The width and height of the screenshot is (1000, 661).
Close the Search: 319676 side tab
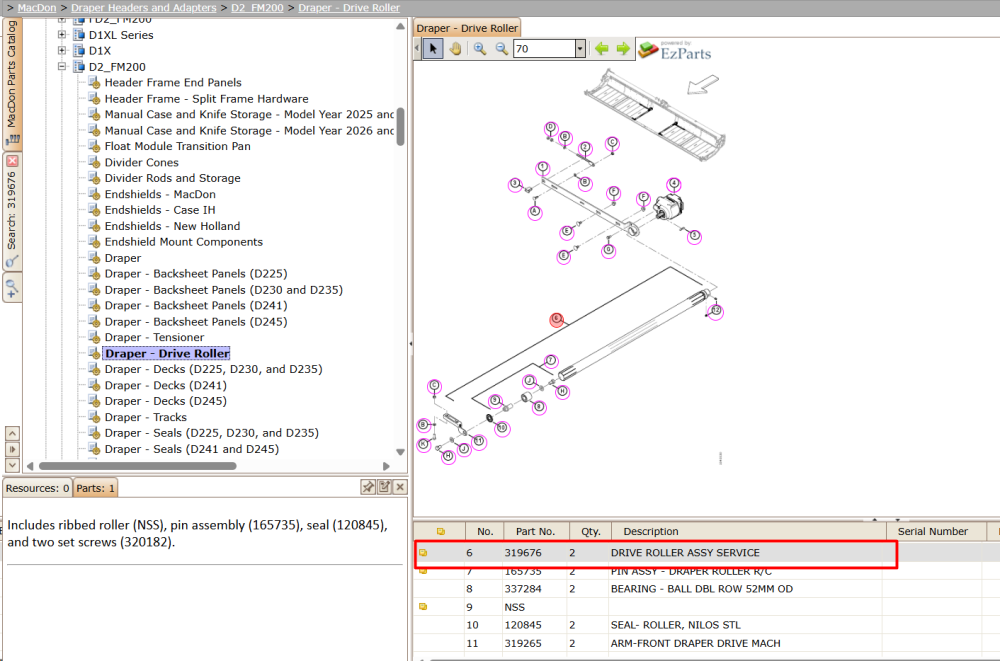coord(12,161)
